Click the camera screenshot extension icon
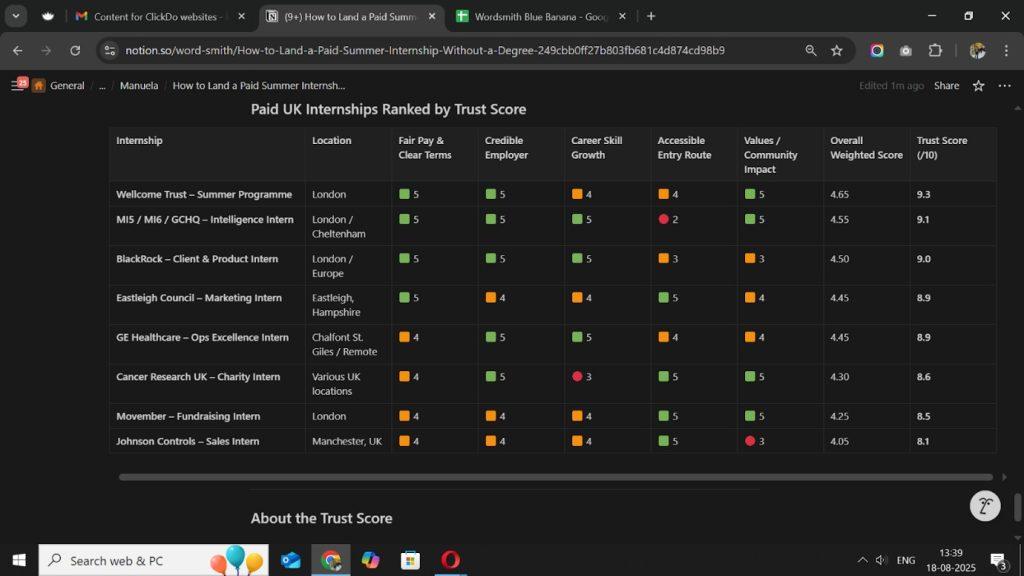Screen dimensions: 1024x576 pos(906,50)
